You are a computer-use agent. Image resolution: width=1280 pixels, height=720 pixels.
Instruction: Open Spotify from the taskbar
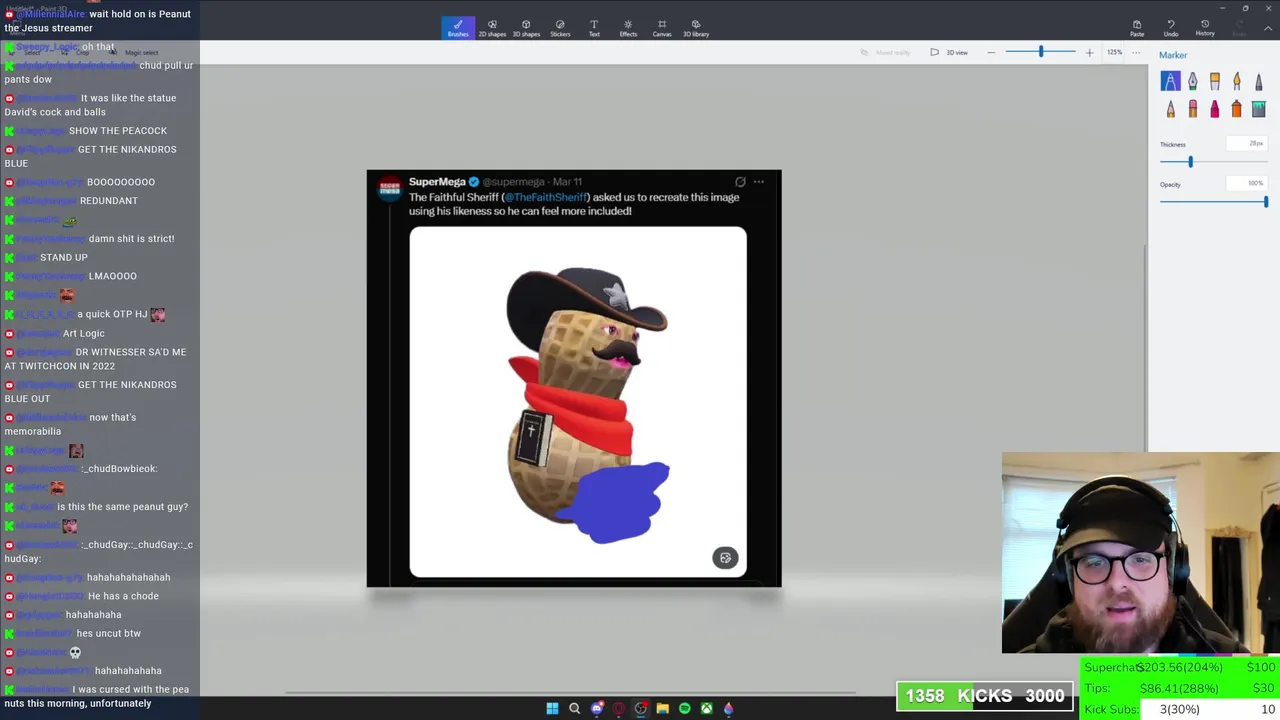(x=684, y=709)
